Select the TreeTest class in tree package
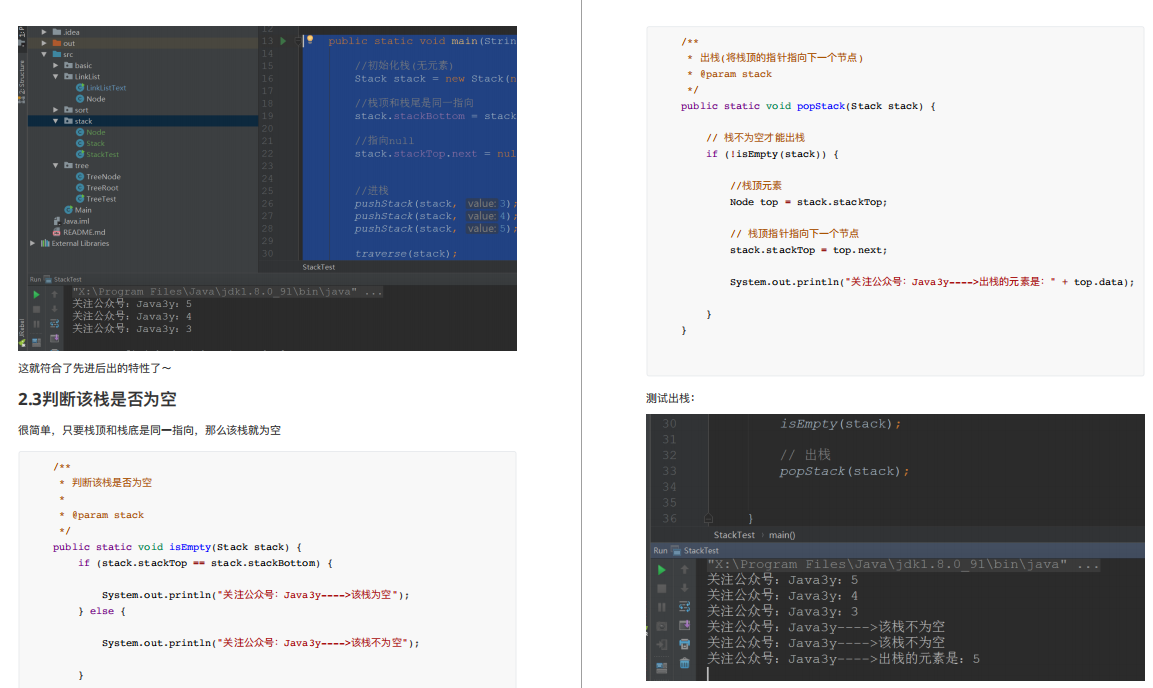Screen dimensions: 1153x688 (x=100, y=199)
